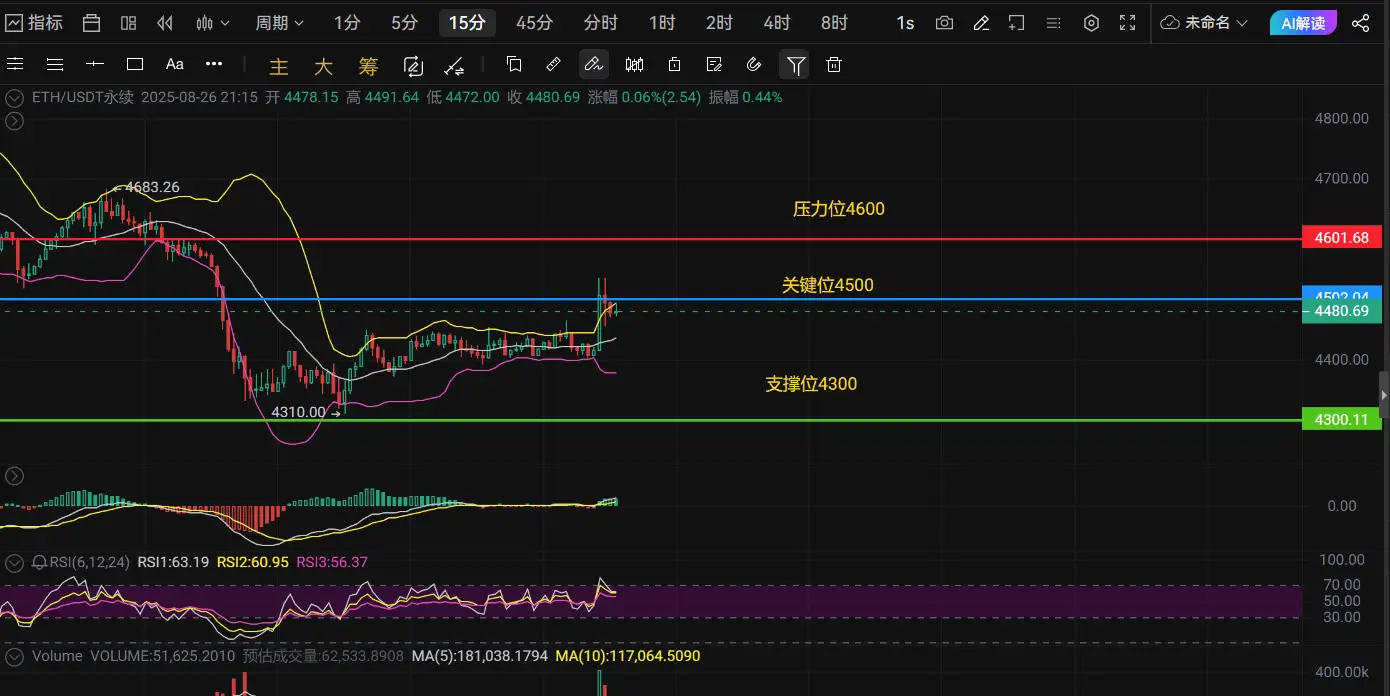
Task: Toggle the 主 indicator button
Action: point(279,66)
